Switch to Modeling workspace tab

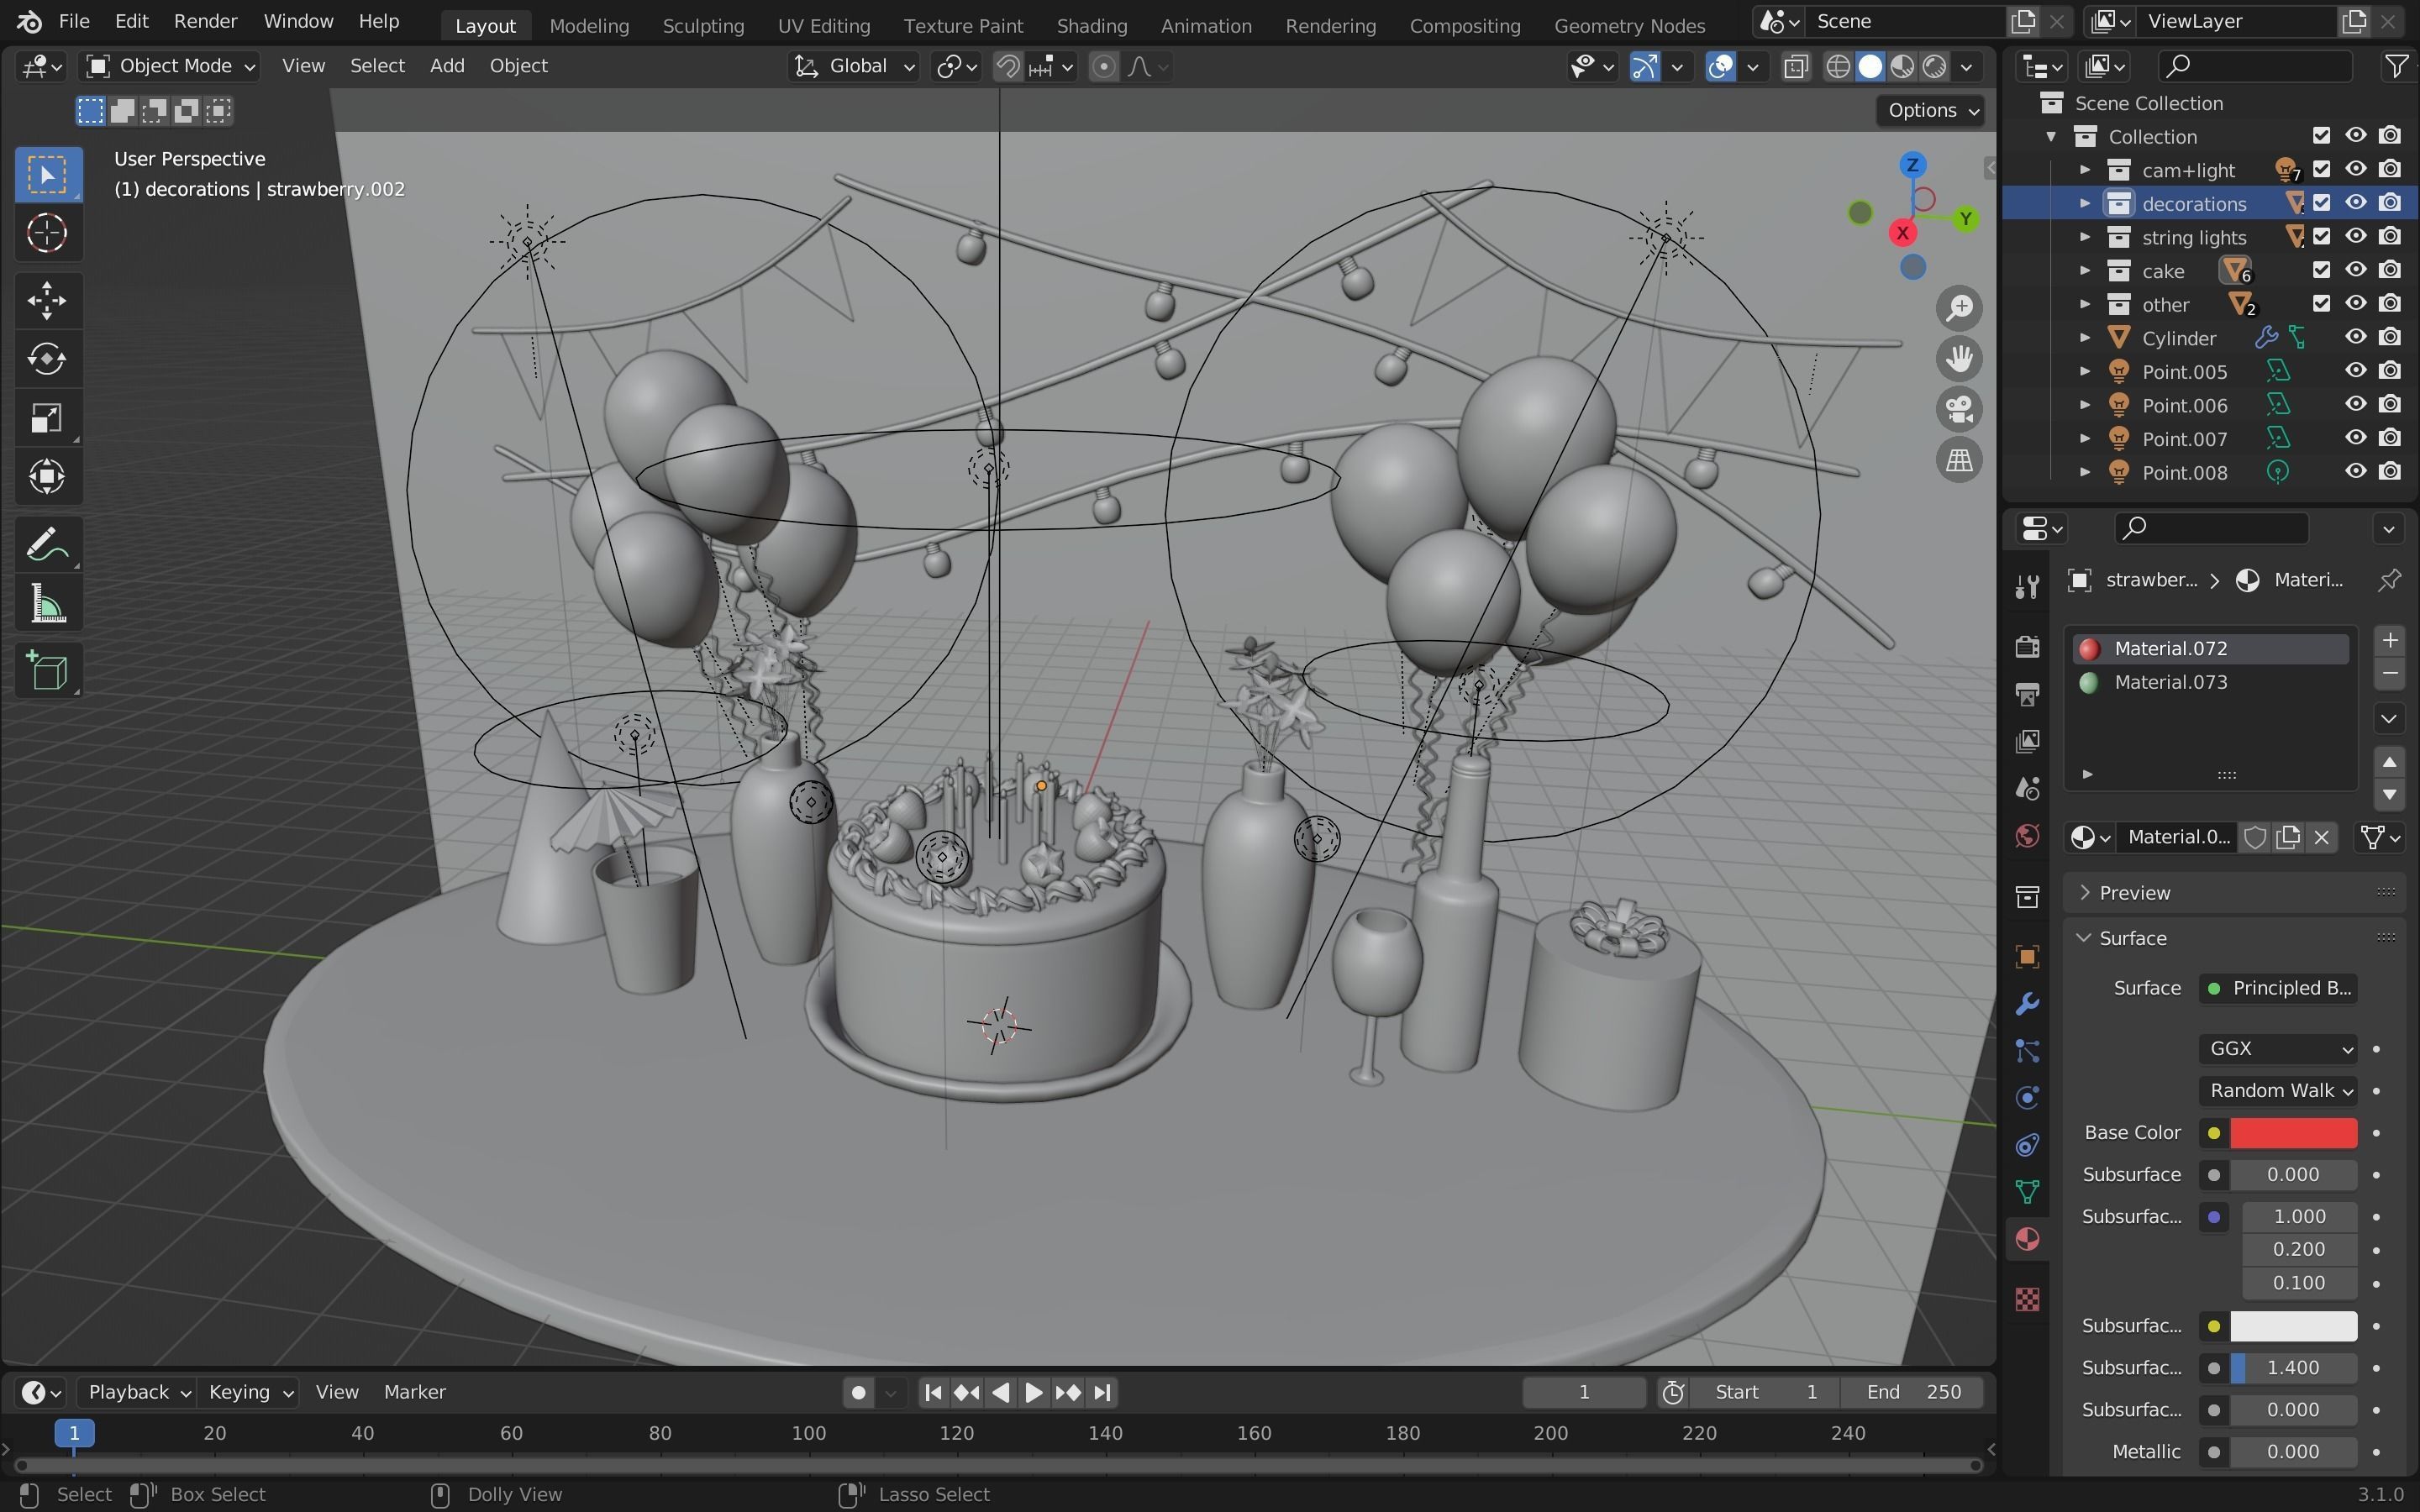[x=589, y=25]
